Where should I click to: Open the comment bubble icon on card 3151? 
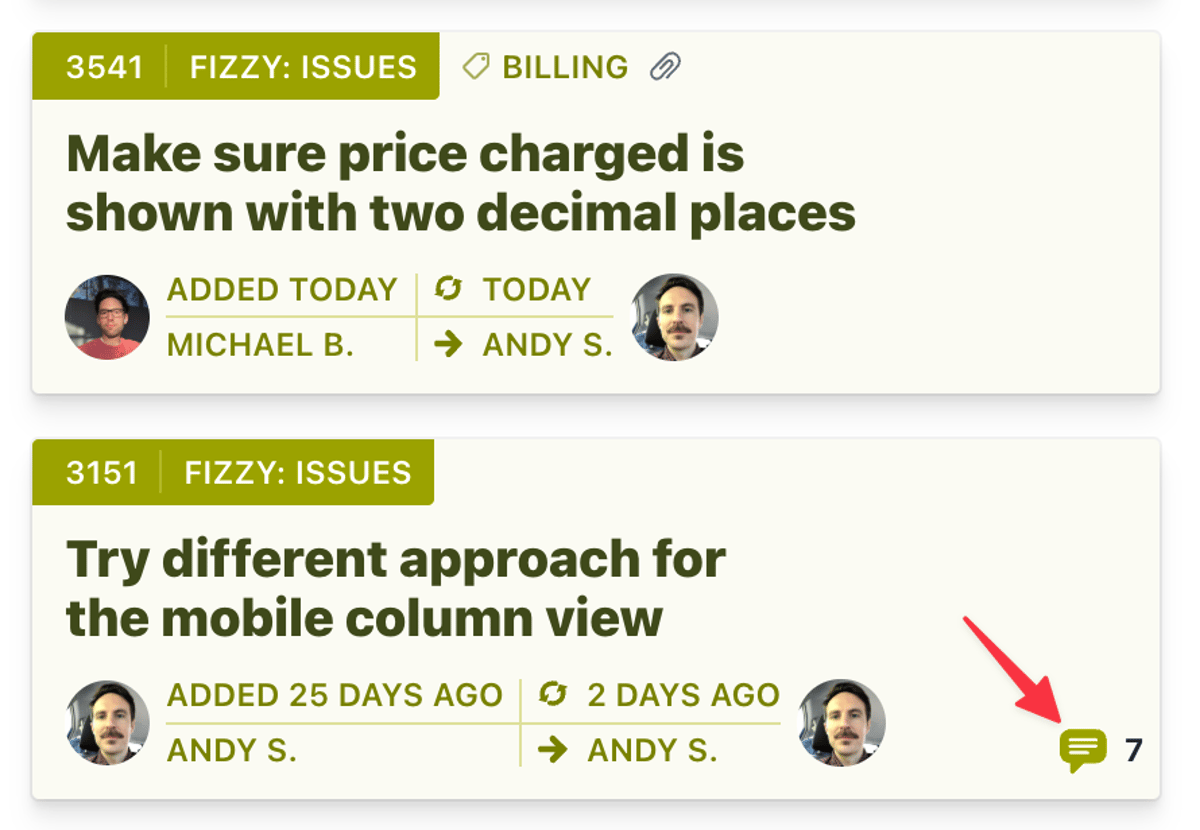1084,746
